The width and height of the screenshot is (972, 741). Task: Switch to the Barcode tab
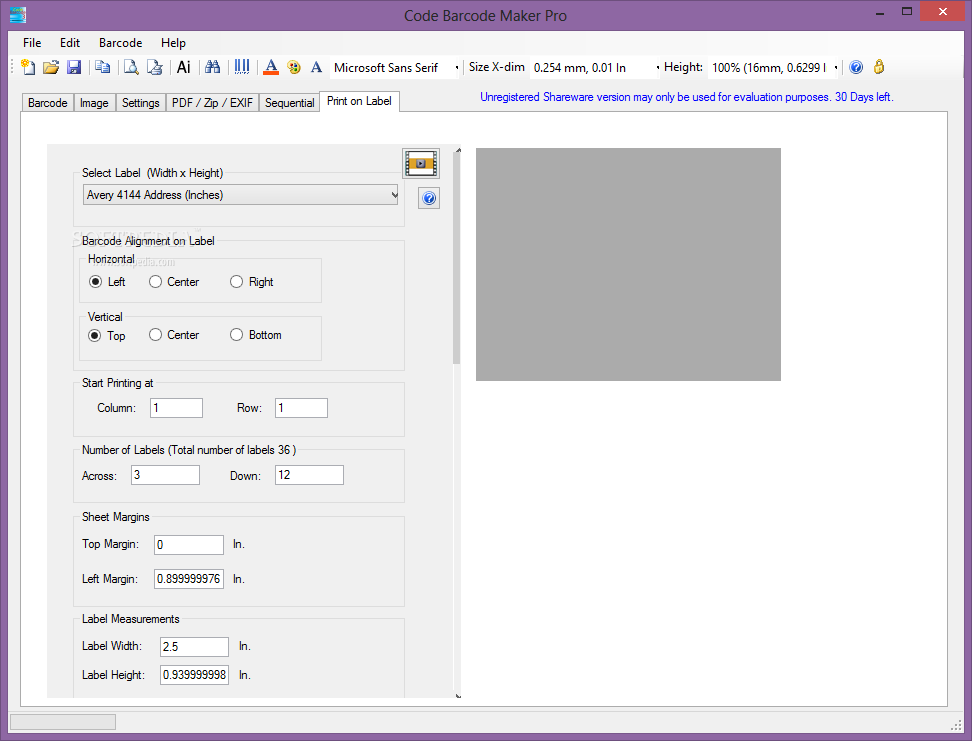(48, 103)
